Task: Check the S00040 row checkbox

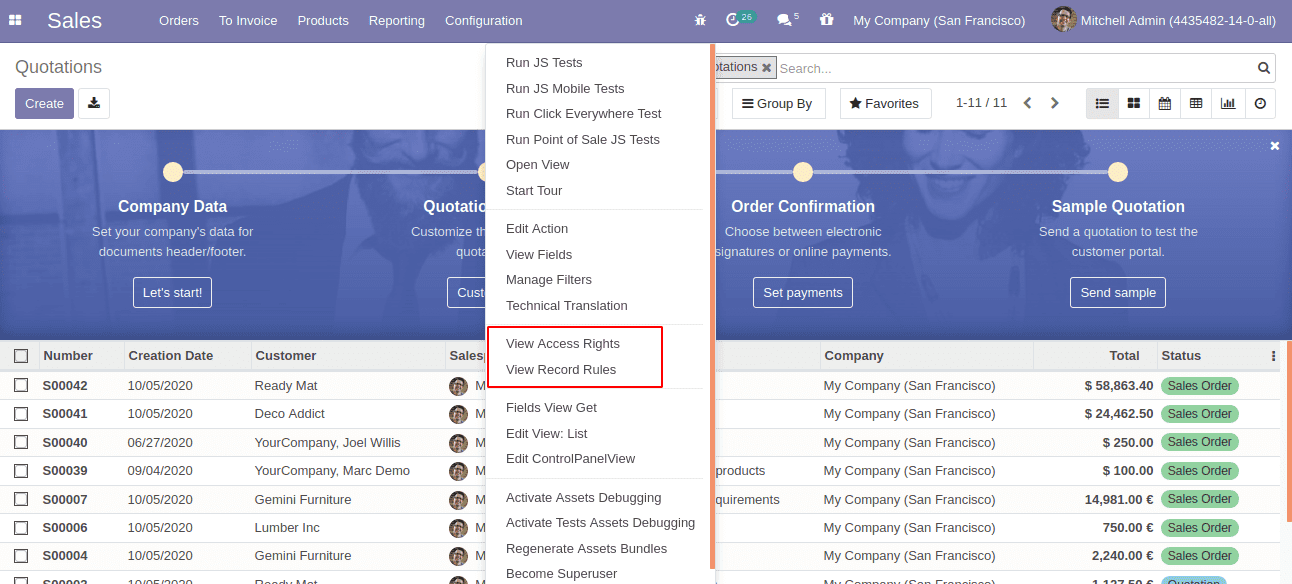Action: (x=21, y=442)
